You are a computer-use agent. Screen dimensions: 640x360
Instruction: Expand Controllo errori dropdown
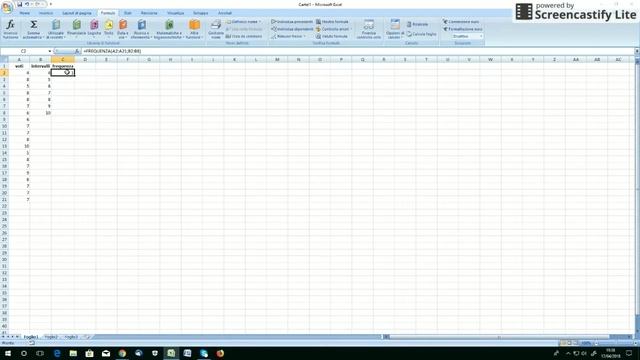[351, 29]
